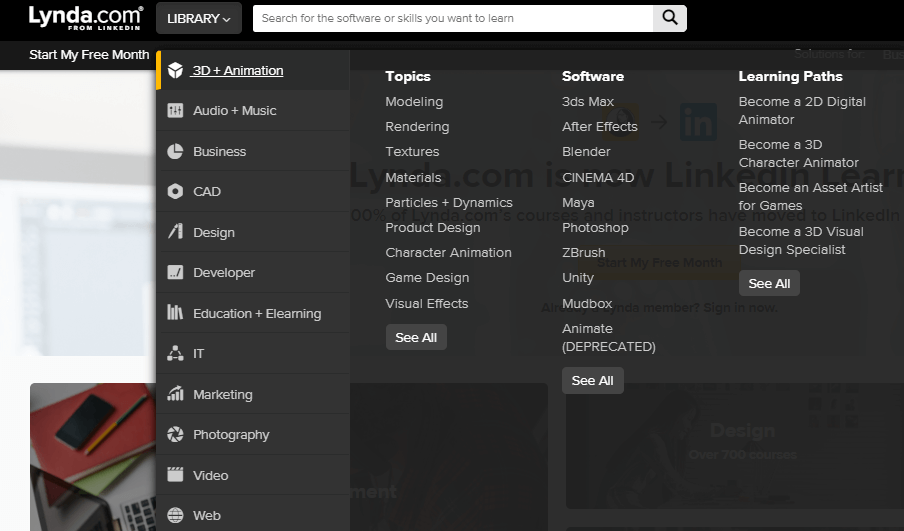Click the Photography aperture icon

tap(175, 434)
